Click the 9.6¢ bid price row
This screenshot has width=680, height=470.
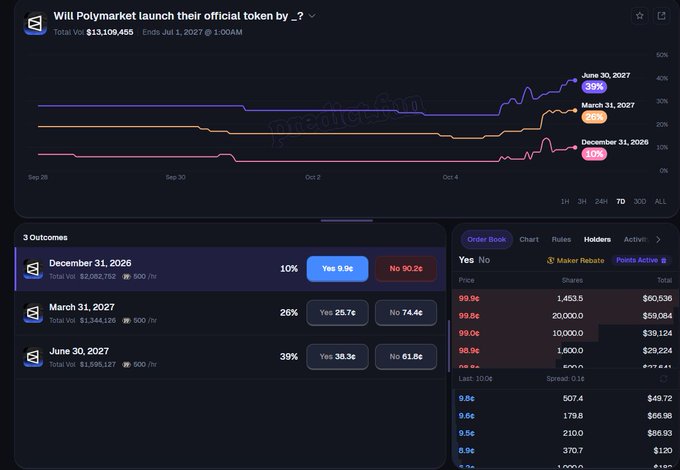[x=566, y=416]
